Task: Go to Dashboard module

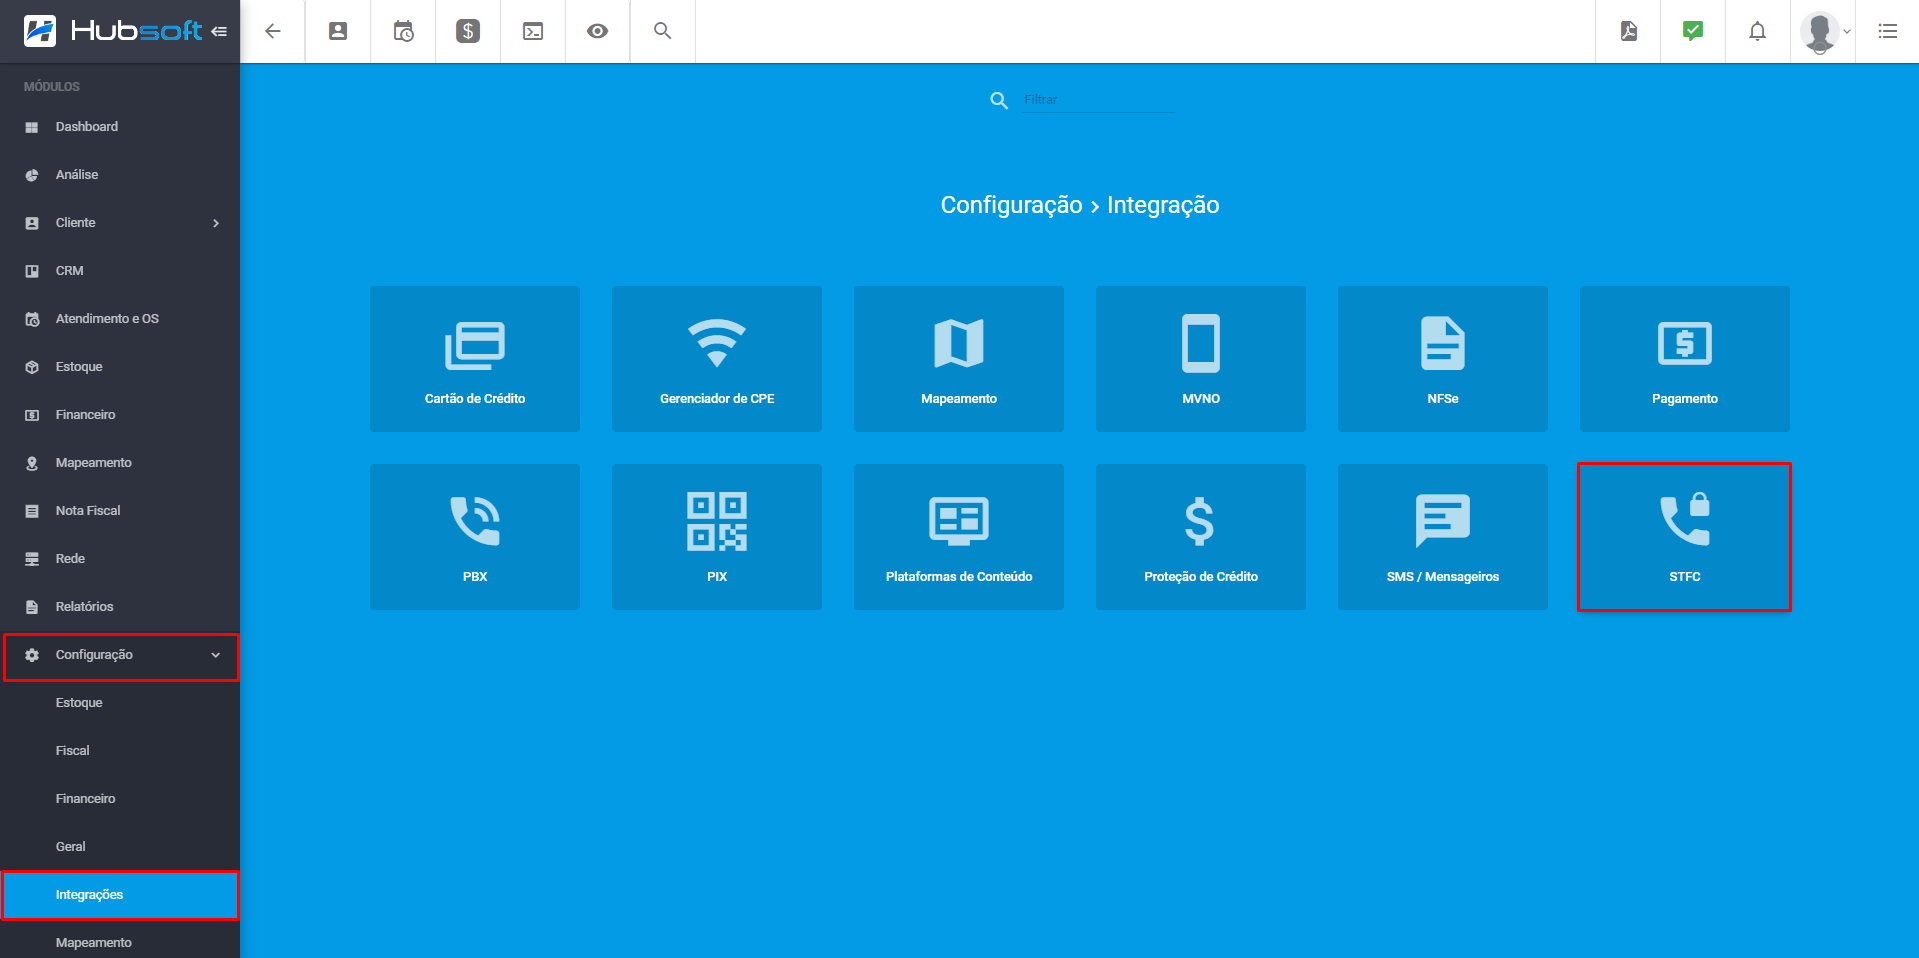Action: [x=120, y=127]
